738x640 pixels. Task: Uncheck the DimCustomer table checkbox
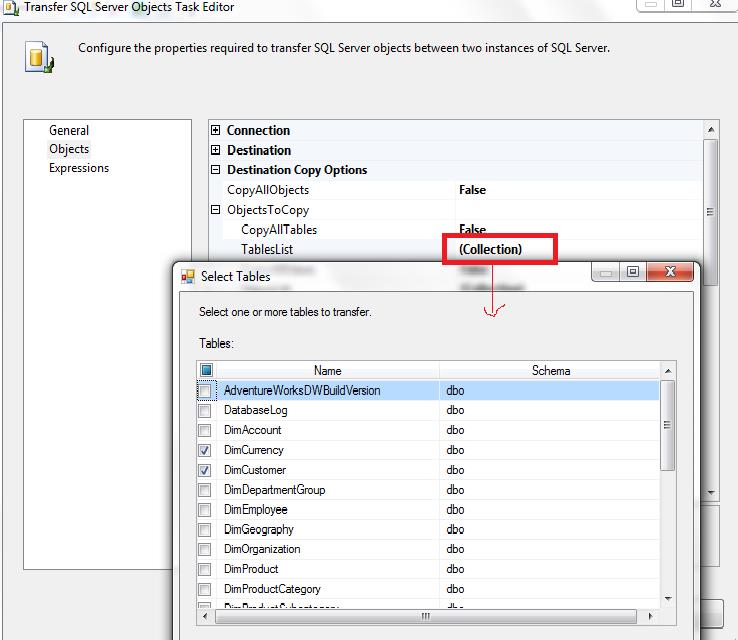click(x=205, y=470)
